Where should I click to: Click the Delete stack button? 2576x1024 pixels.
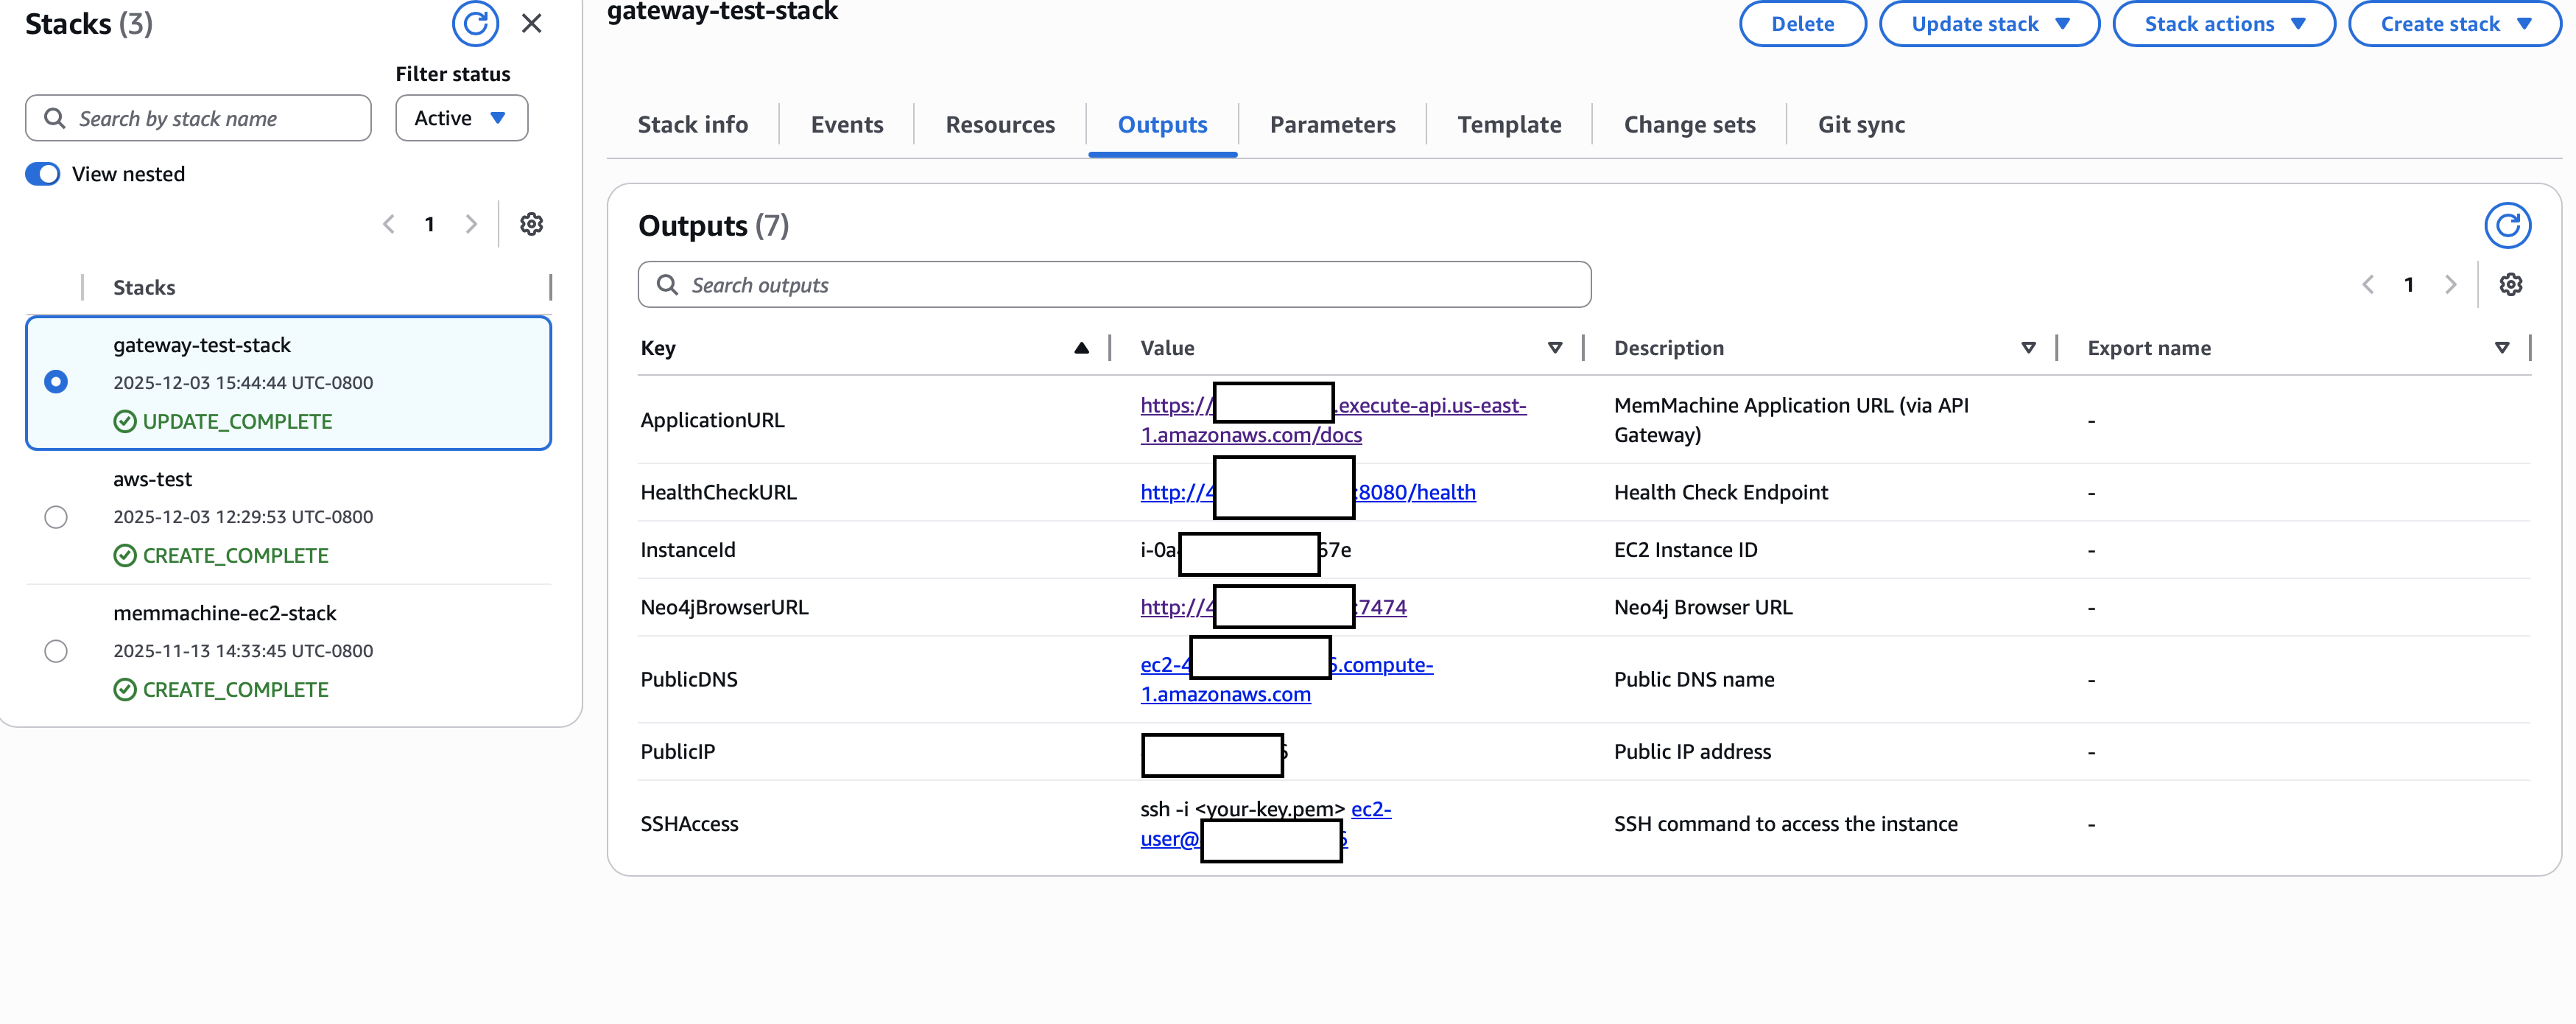(x=1802, y=23)
